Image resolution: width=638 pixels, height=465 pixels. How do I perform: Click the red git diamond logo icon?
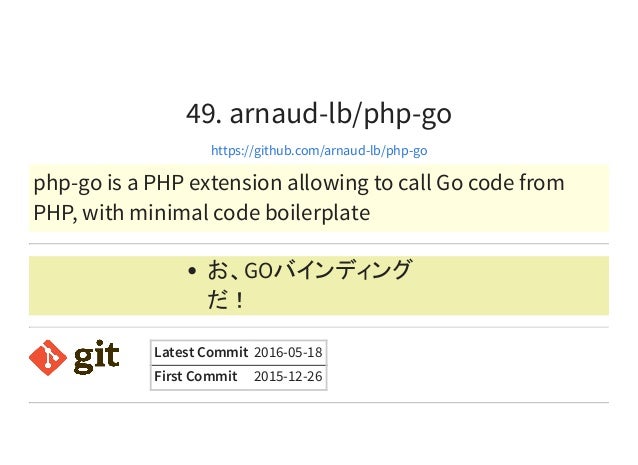coord(48,358)
